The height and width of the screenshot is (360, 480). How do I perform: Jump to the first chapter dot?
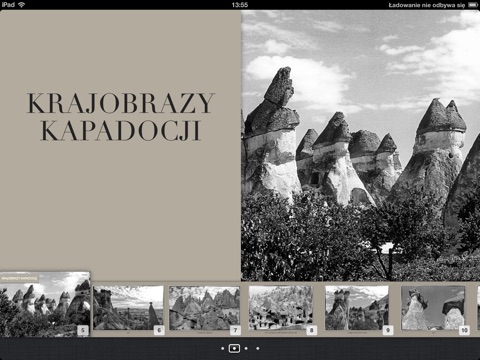[x=222, y=348]
